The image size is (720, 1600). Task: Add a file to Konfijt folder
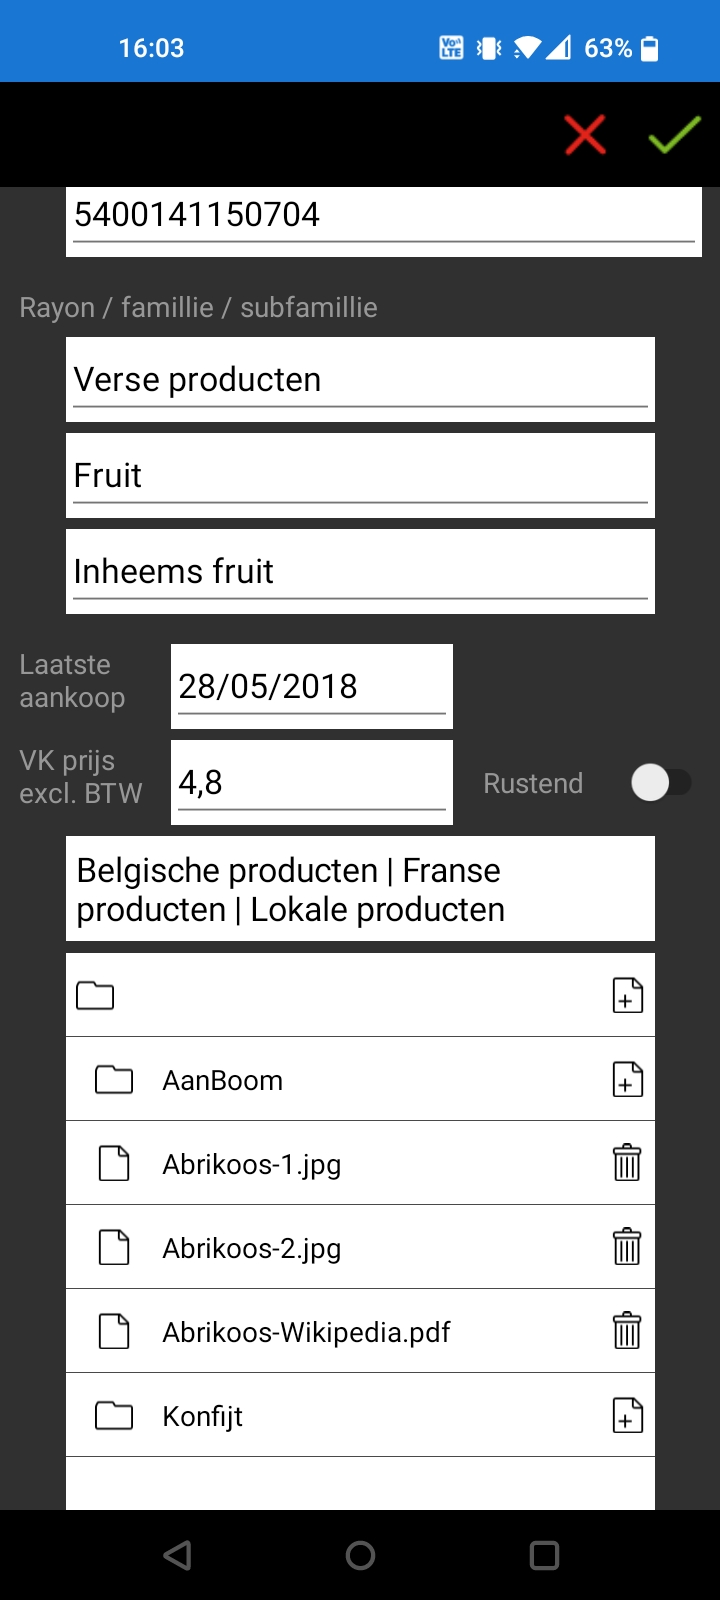[x=627, y=1416]
